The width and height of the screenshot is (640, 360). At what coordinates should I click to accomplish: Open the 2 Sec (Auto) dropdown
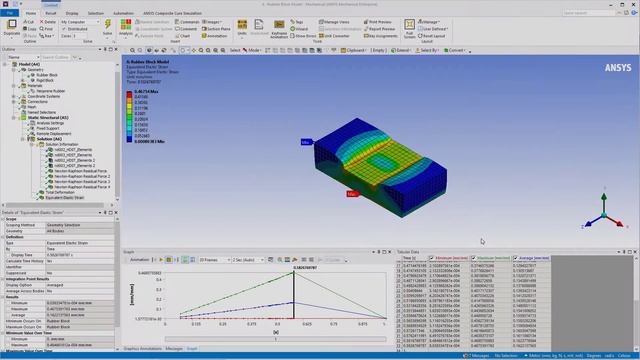[x=248, y=260]
